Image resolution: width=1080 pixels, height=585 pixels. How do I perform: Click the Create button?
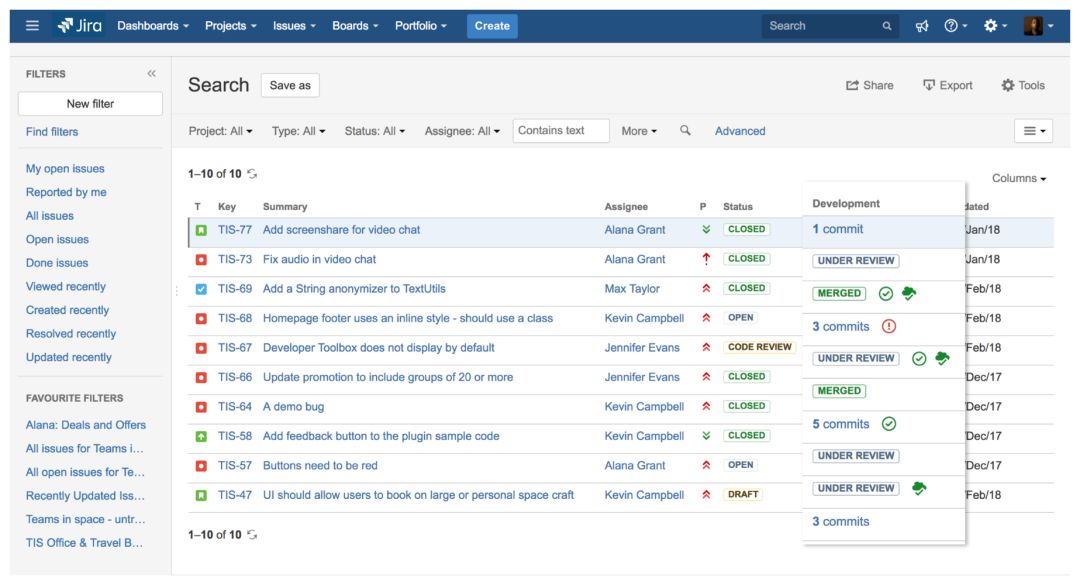click(x=492, y=25)
